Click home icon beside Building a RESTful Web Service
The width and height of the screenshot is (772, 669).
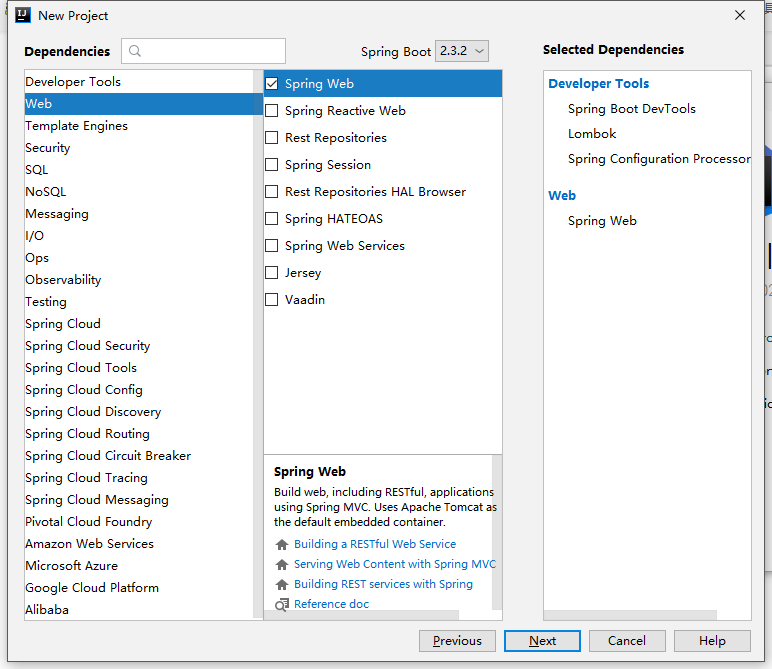282,545
